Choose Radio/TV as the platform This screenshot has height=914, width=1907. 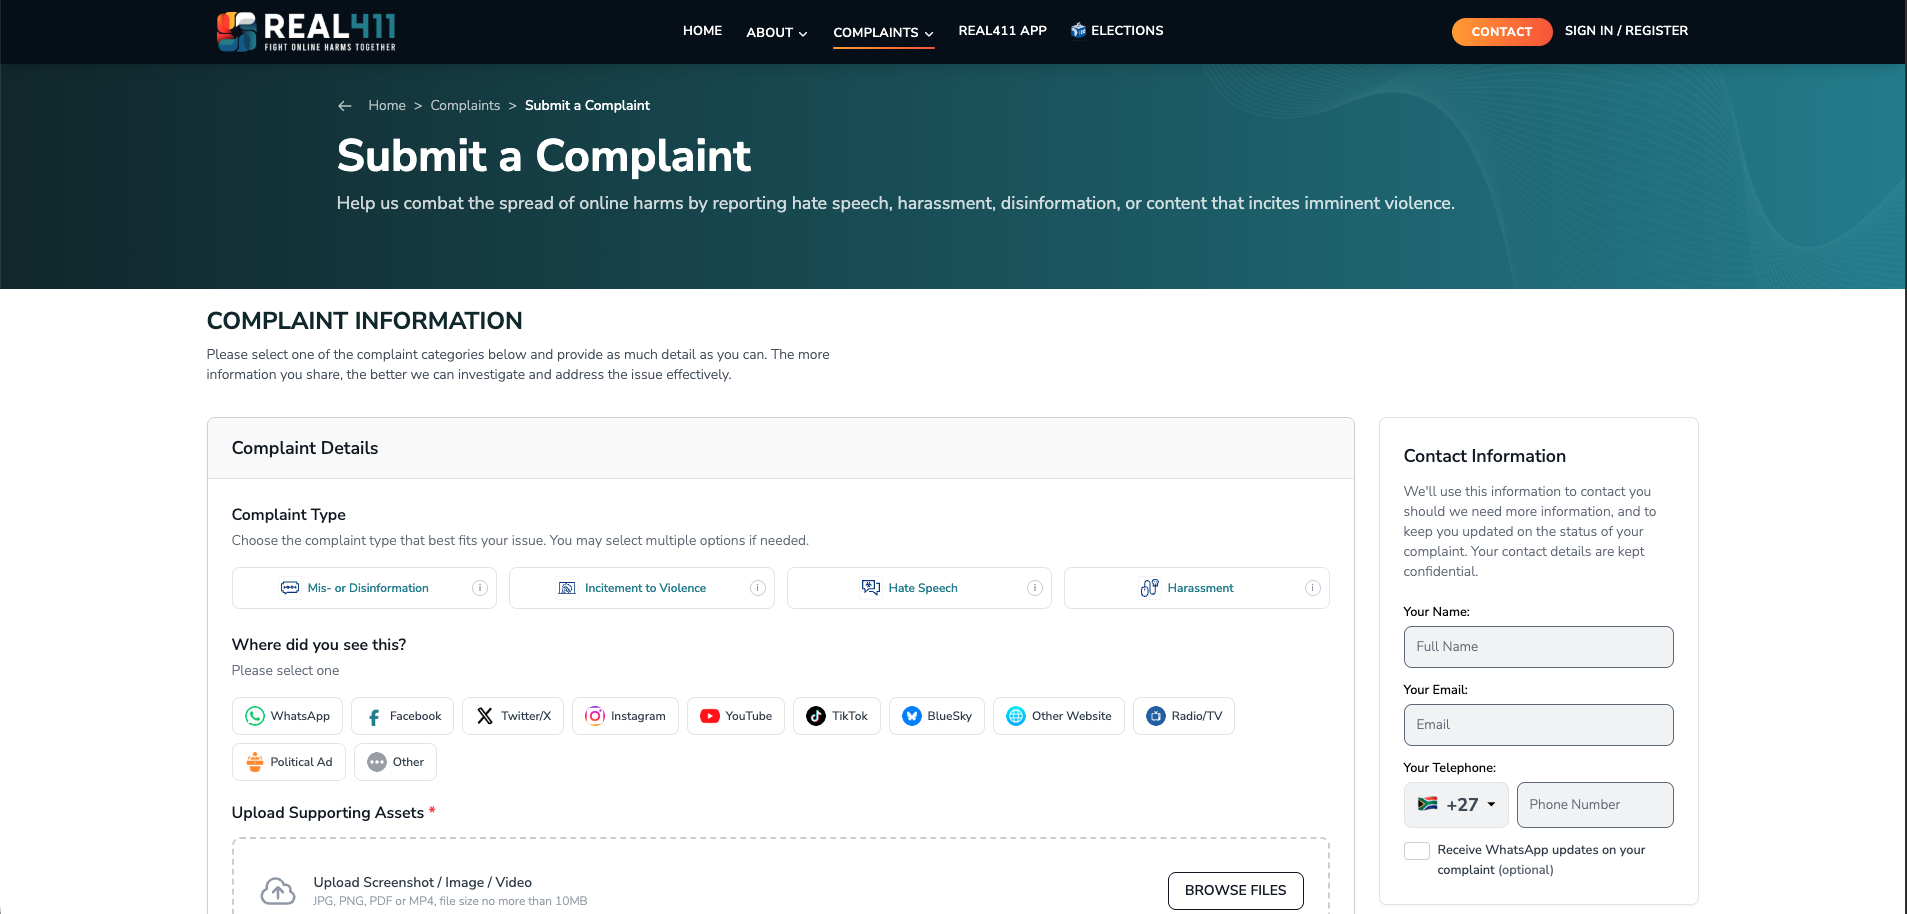(1184, 716)
